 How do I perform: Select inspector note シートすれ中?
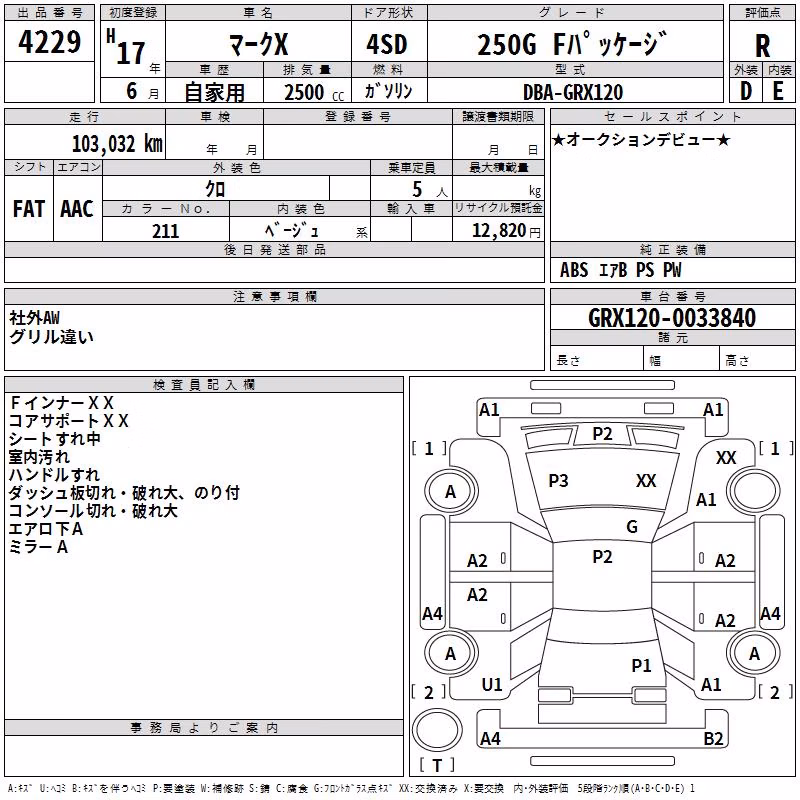[x=55, y=439]
